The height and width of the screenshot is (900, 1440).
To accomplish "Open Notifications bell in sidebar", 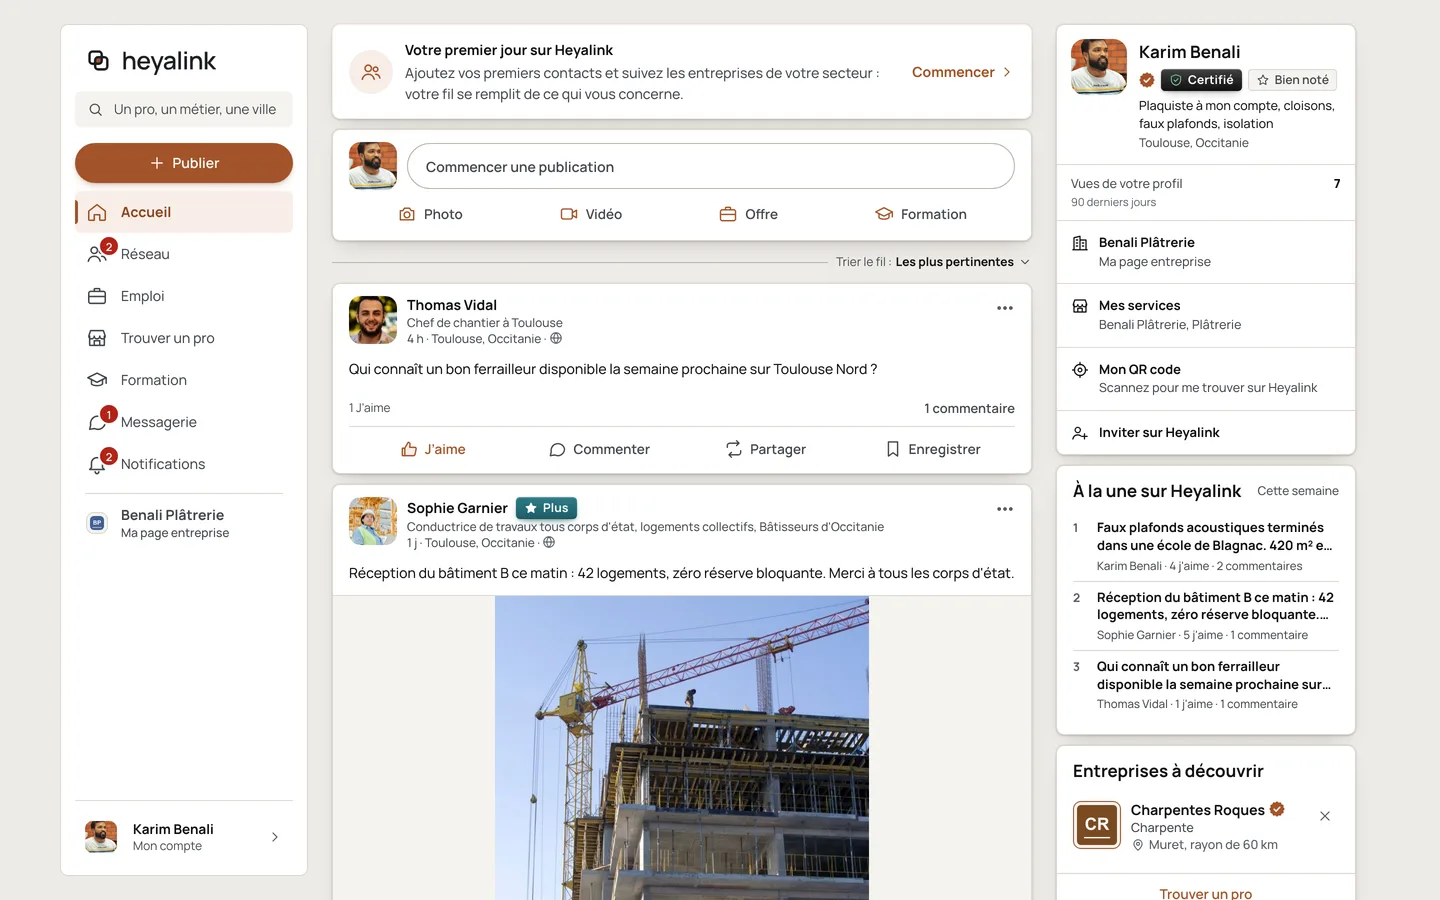I will 184,464.
